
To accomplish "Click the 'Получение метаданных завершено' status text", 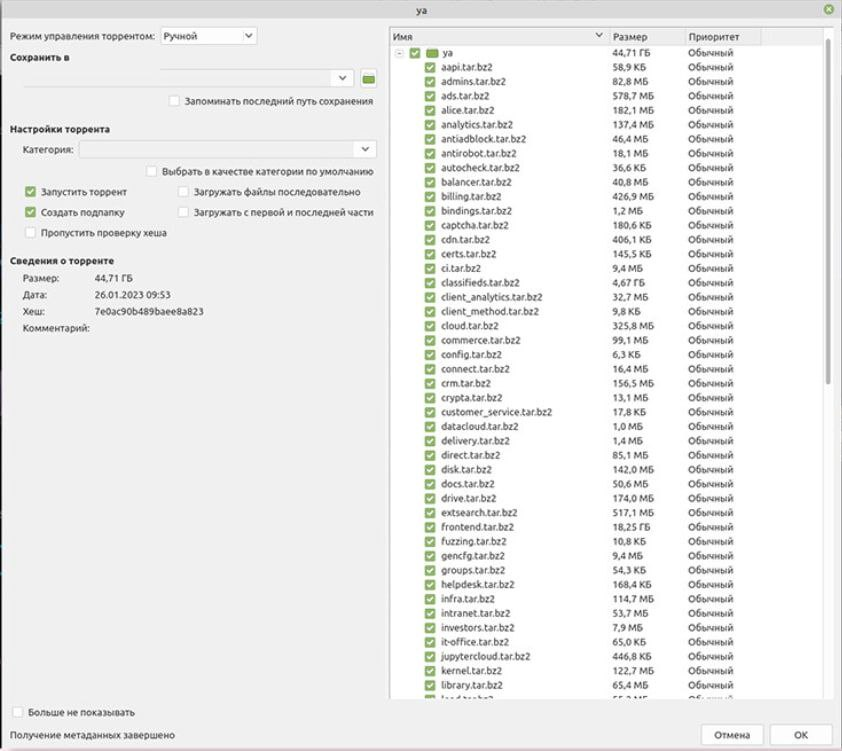I will pos(92,735).
